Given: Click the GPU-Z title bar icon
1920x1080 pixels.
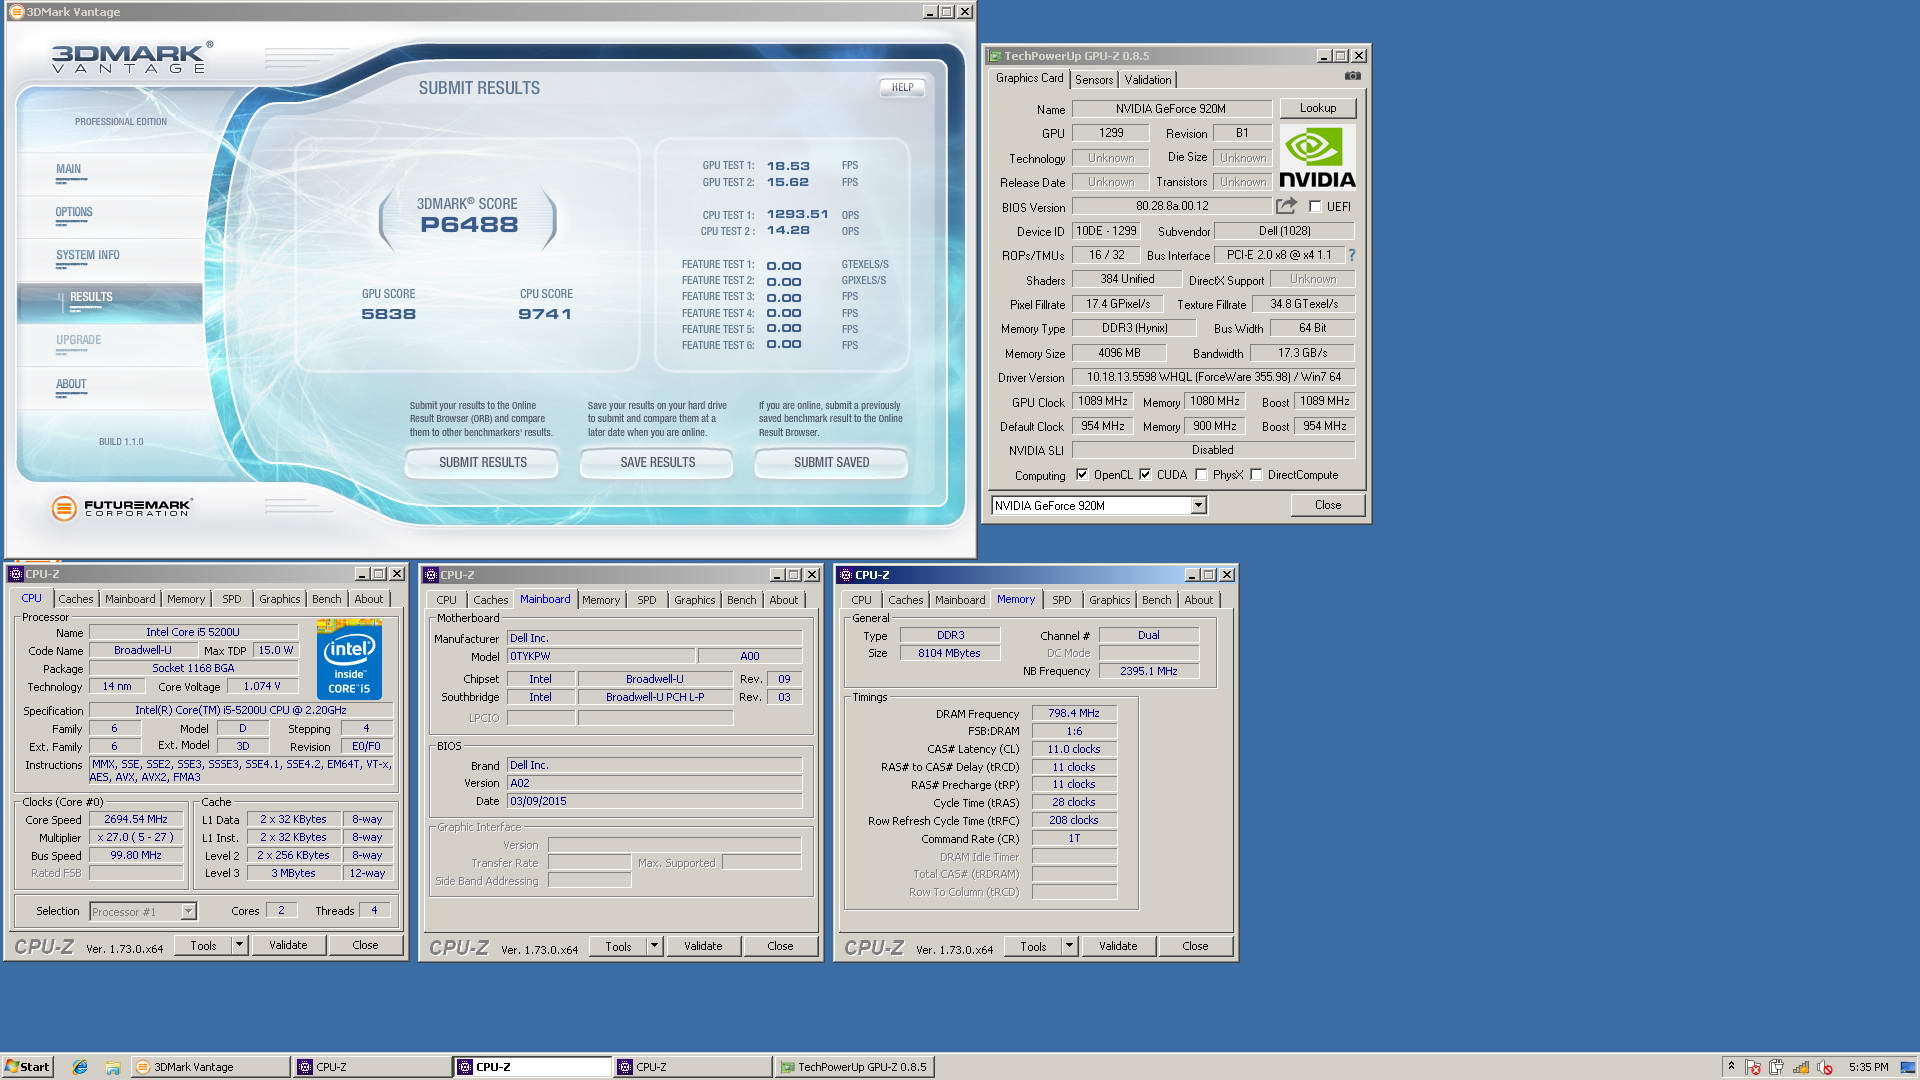Looking at the screenshot, I should (995, 56).
